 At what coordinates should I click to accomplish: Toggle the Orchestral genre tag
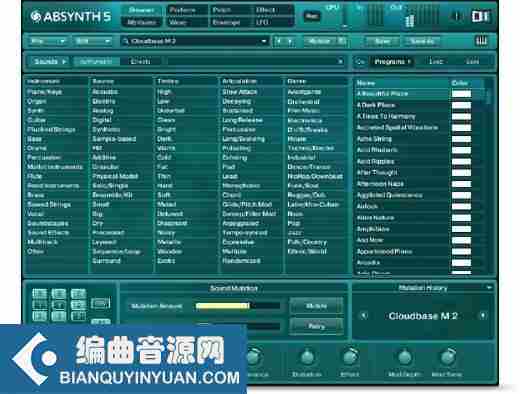(304, 101)
